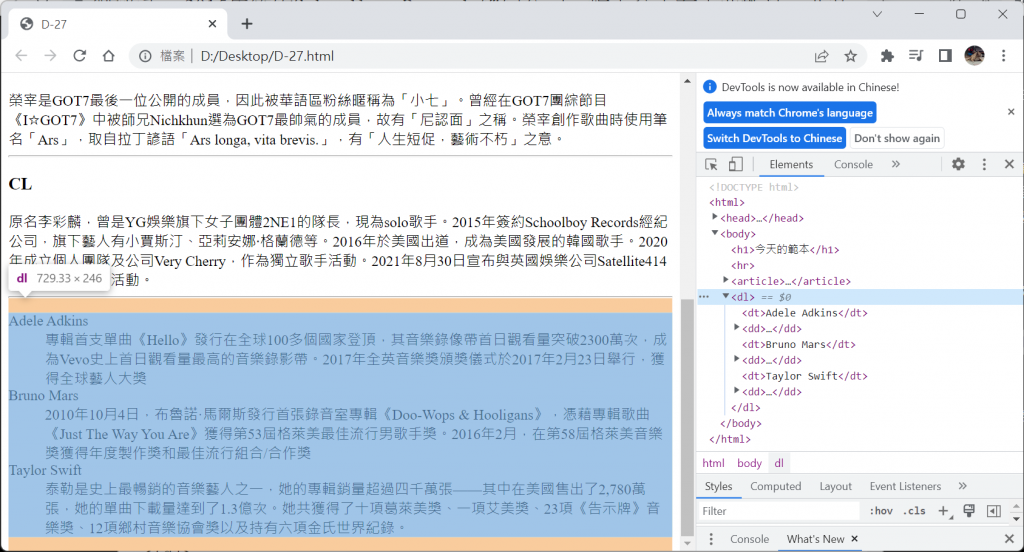Viewport: 1024px width, 552px height.
Task: Show more DevTools panels chevron
Action: click(896, 165)
